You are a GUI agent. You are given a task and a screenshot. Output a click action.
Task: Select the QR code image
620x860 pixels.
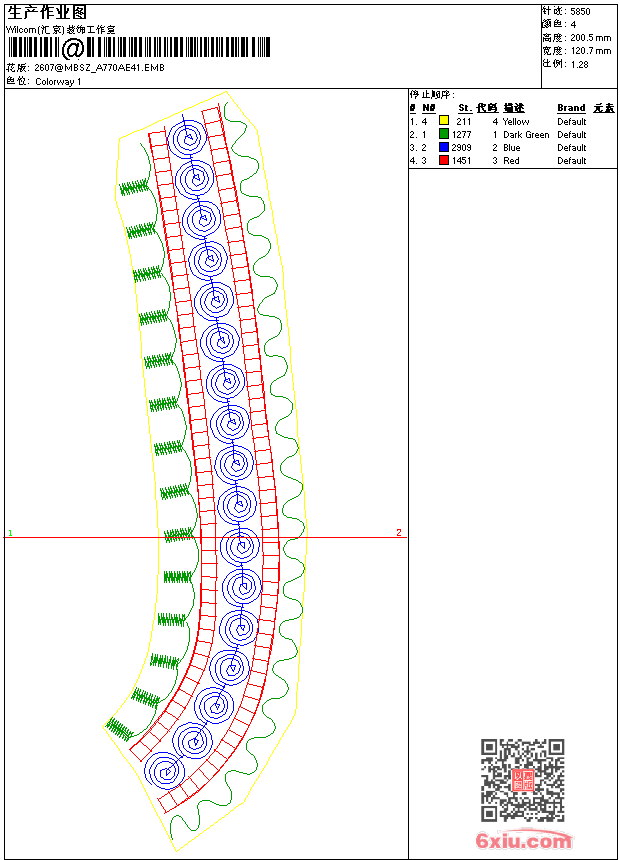pyautogui.click(x=522, y=780)
